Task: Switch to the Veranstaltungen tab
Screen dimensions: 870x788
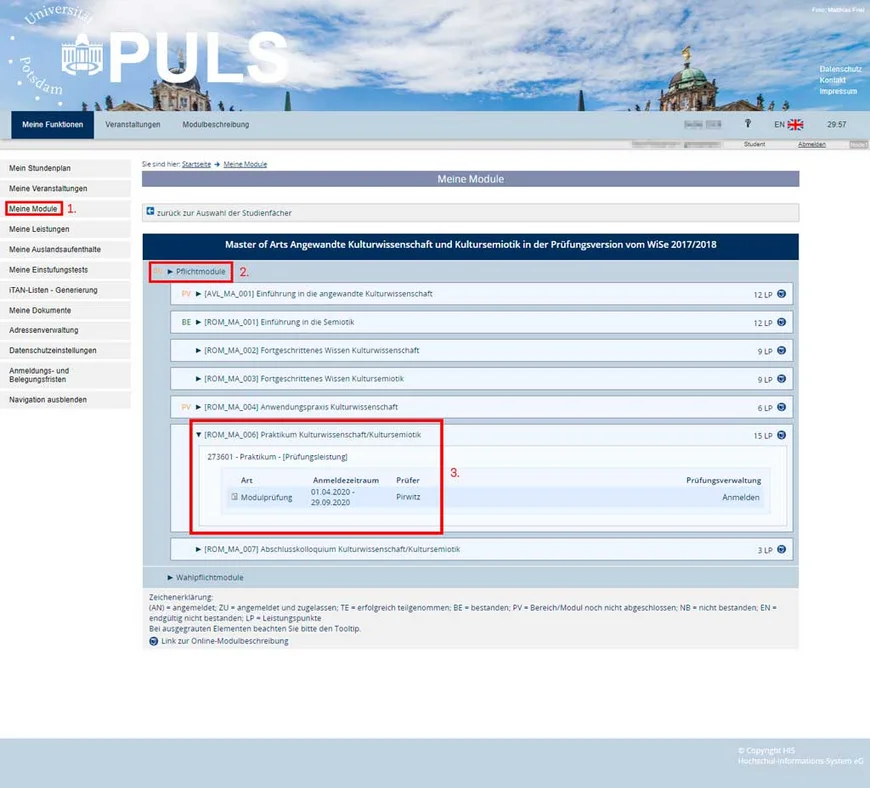Action: pos(133,125)
